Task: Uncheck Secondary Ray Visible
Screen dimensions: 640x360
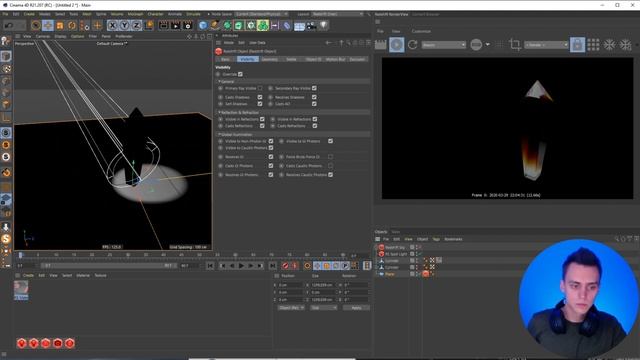Action: pyautogui.click(x=314, y=88)
